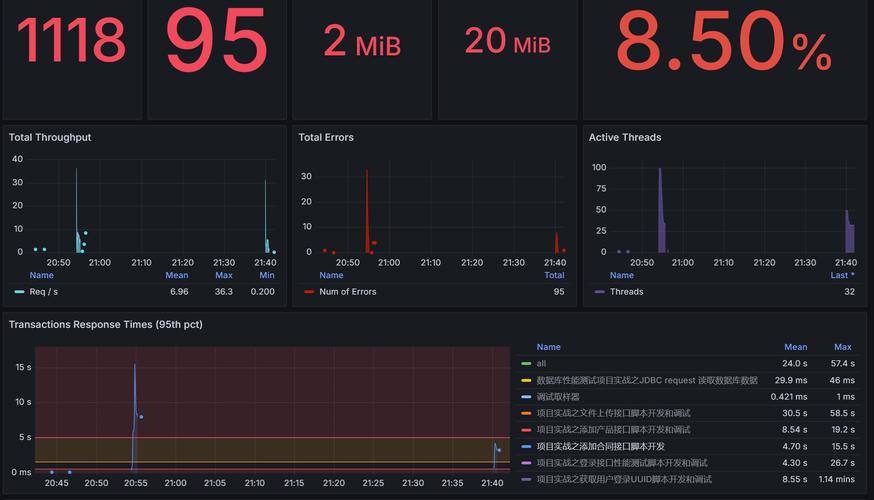Toggle the "all" series in the response times legend
The height and width of the screenshot is (500, 874).
point(541,364)
